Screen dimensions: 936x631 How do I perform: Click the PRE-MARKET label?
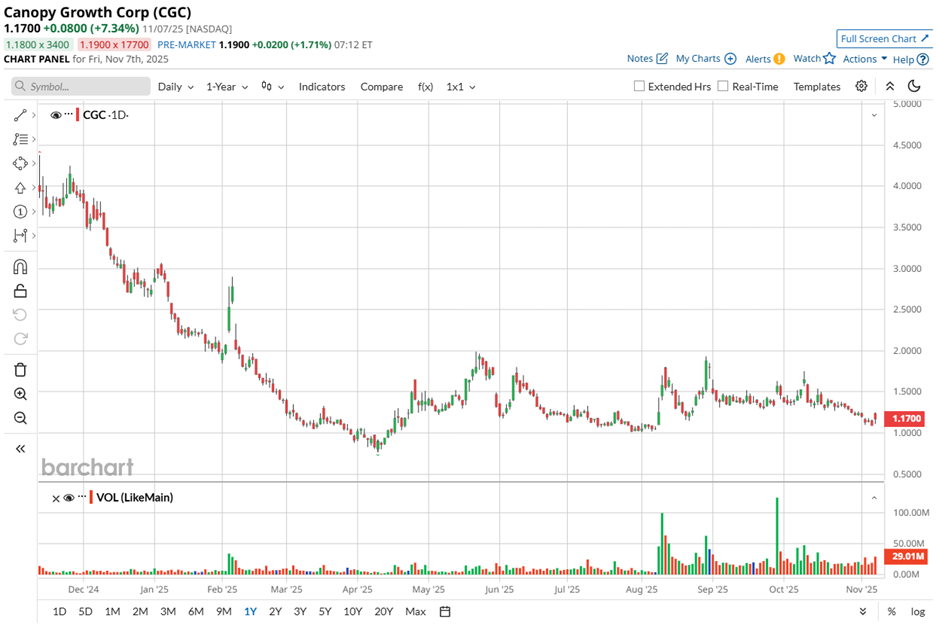(186, 45)
